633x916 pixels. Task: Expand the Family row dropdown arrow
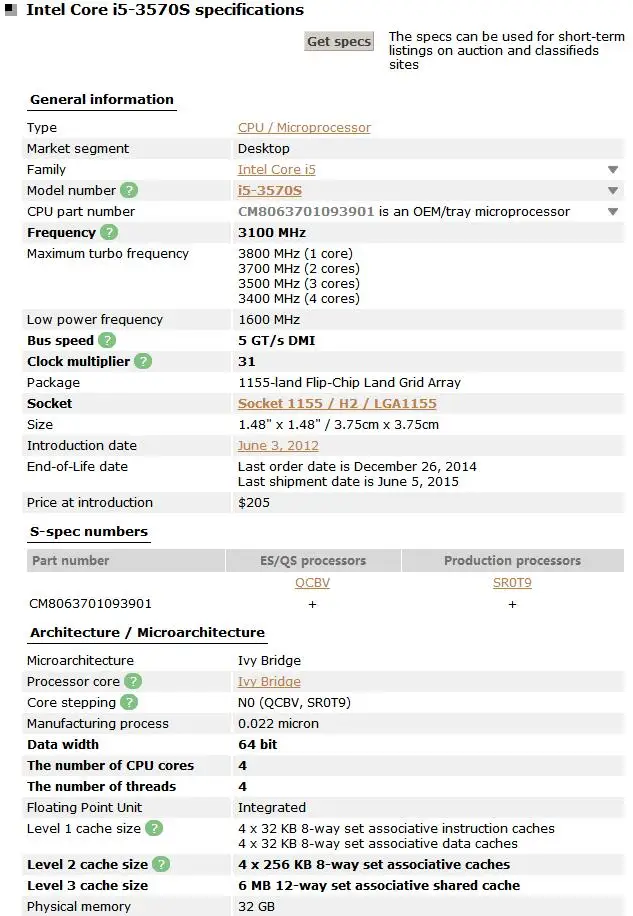[x=613, y=170]
